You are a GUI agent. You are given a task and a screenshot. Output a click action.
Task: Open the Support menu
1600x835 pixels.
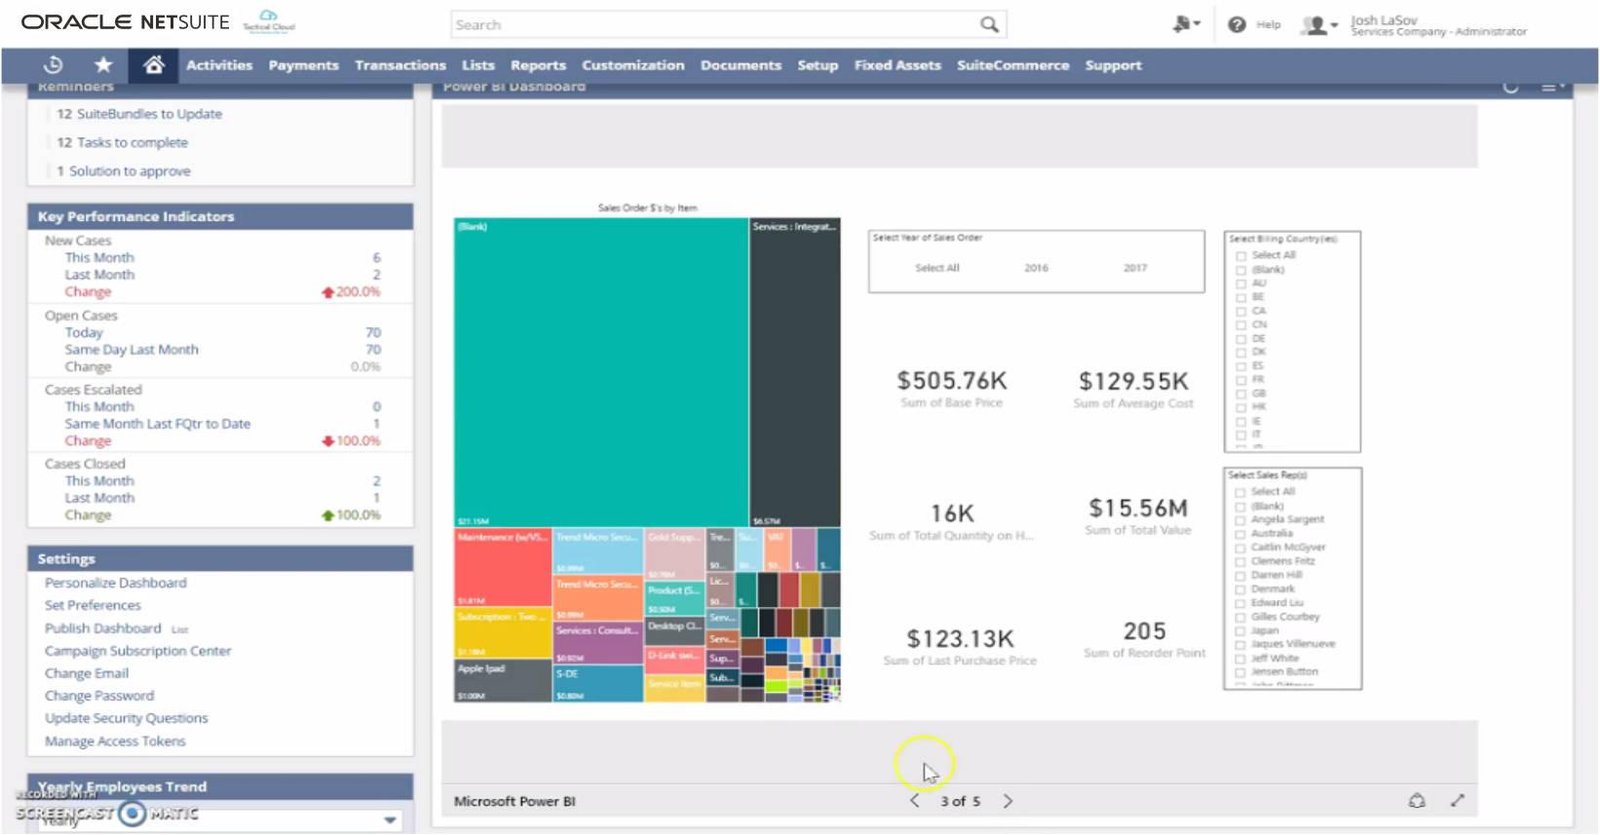(1113, 65)
